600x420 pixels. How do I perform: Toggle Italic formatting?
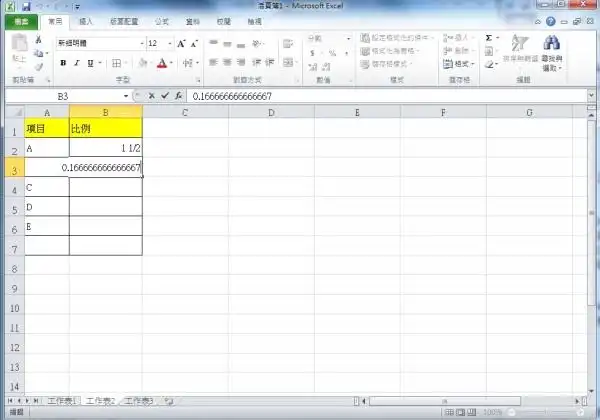[77, 62]
